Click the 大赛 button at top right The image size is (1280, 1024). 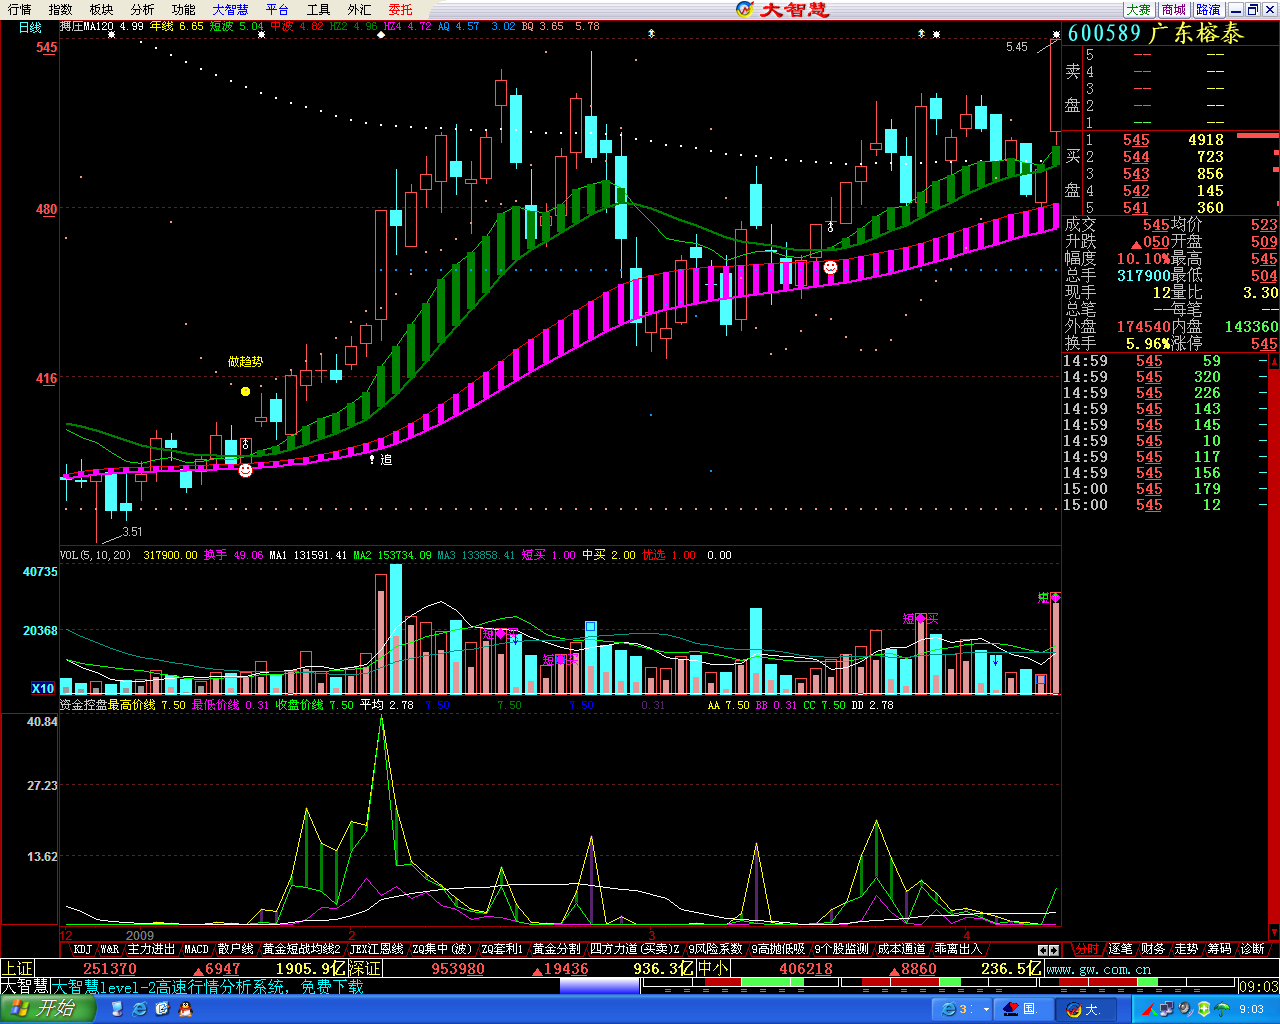(x=1138, y=9)
